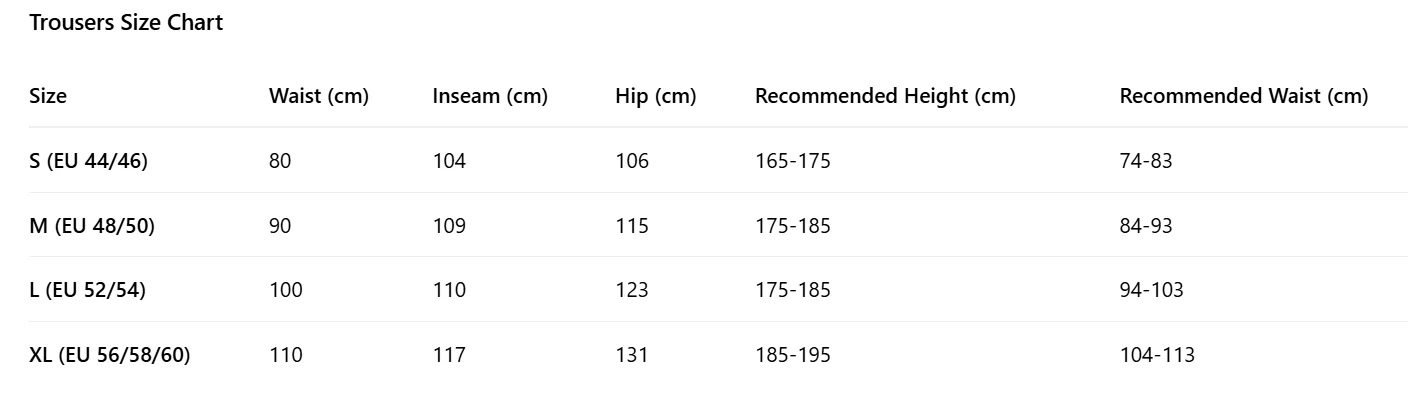1408x393 pixels.
Task: Click the Waist (cm) column header
Action: coord(319,97)
